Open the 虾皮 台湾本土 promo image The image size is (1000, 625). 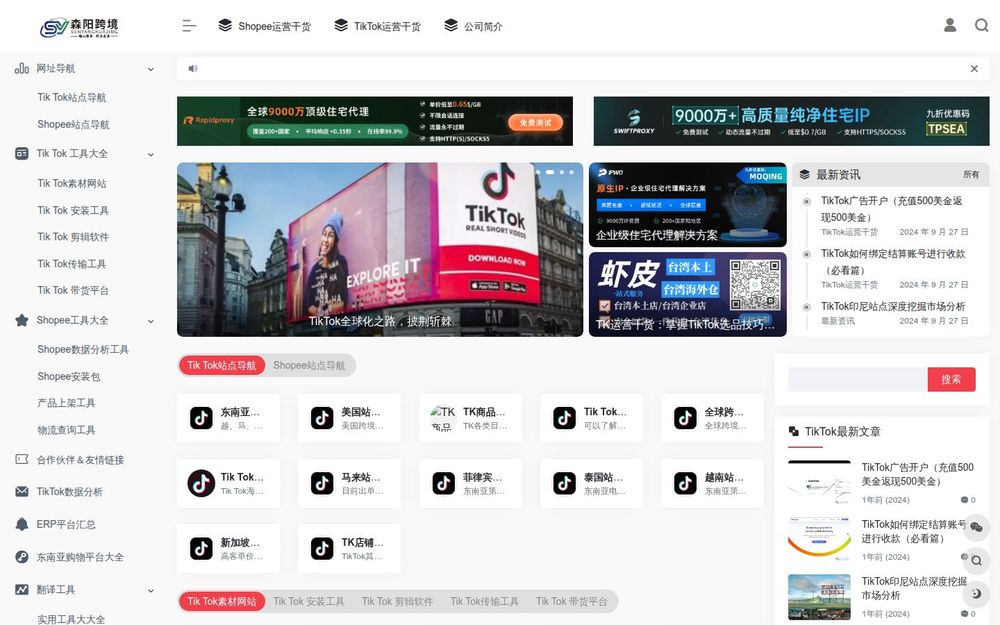pos(688,294)
